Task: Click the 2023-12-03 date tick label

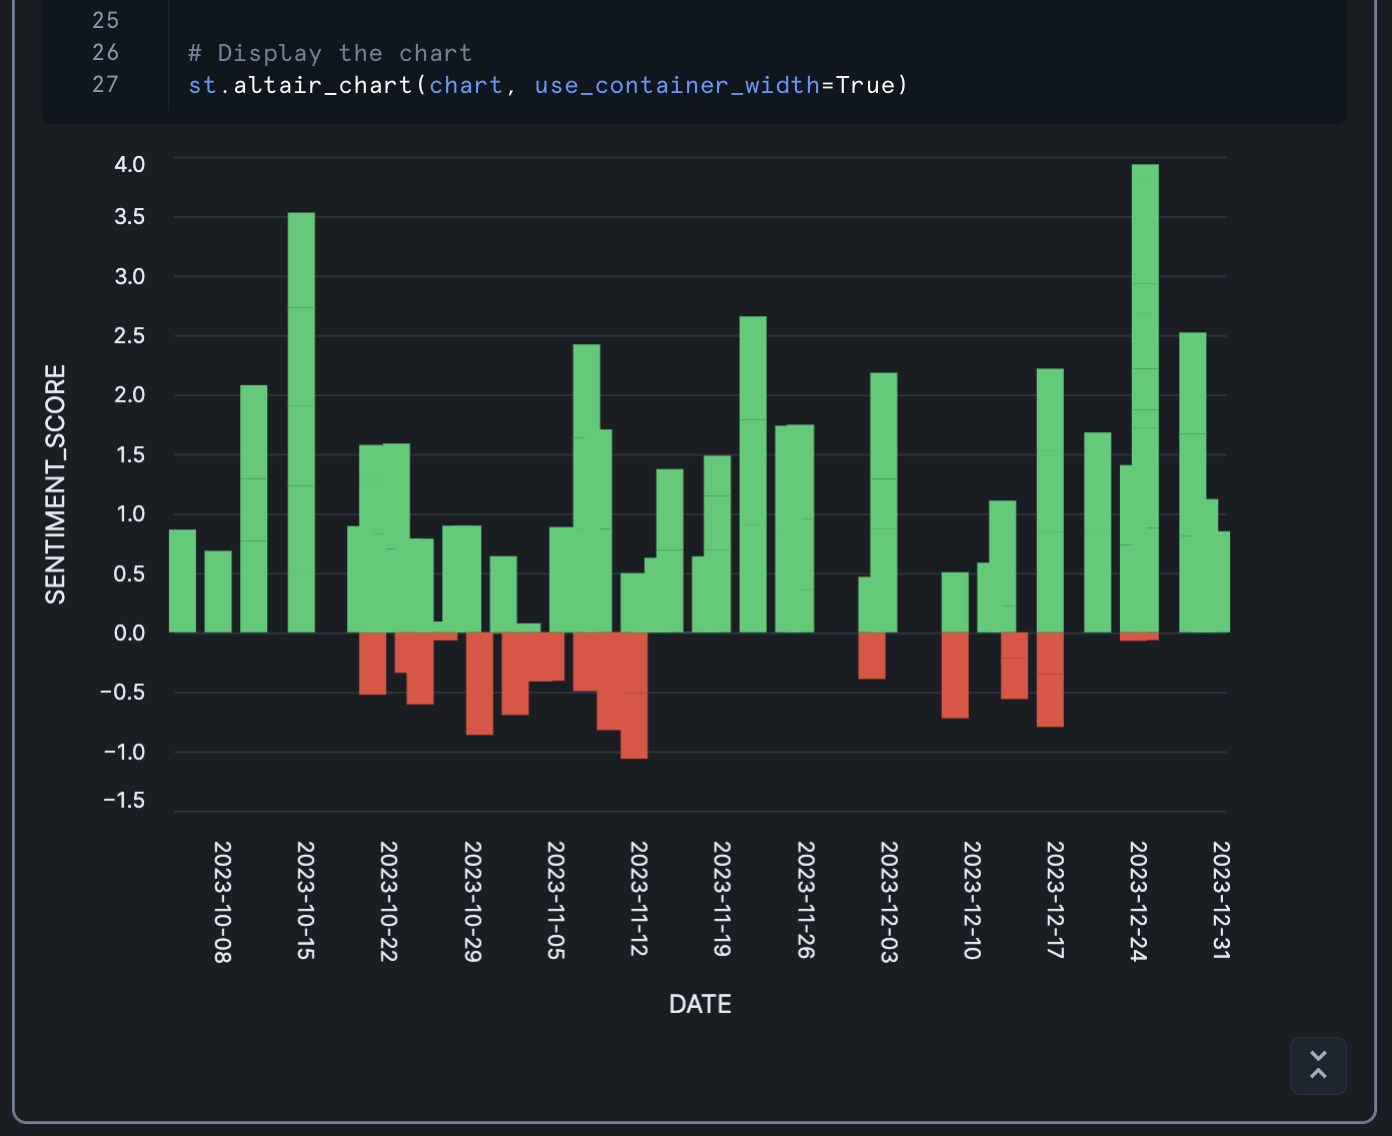Action: coord(888,901)
